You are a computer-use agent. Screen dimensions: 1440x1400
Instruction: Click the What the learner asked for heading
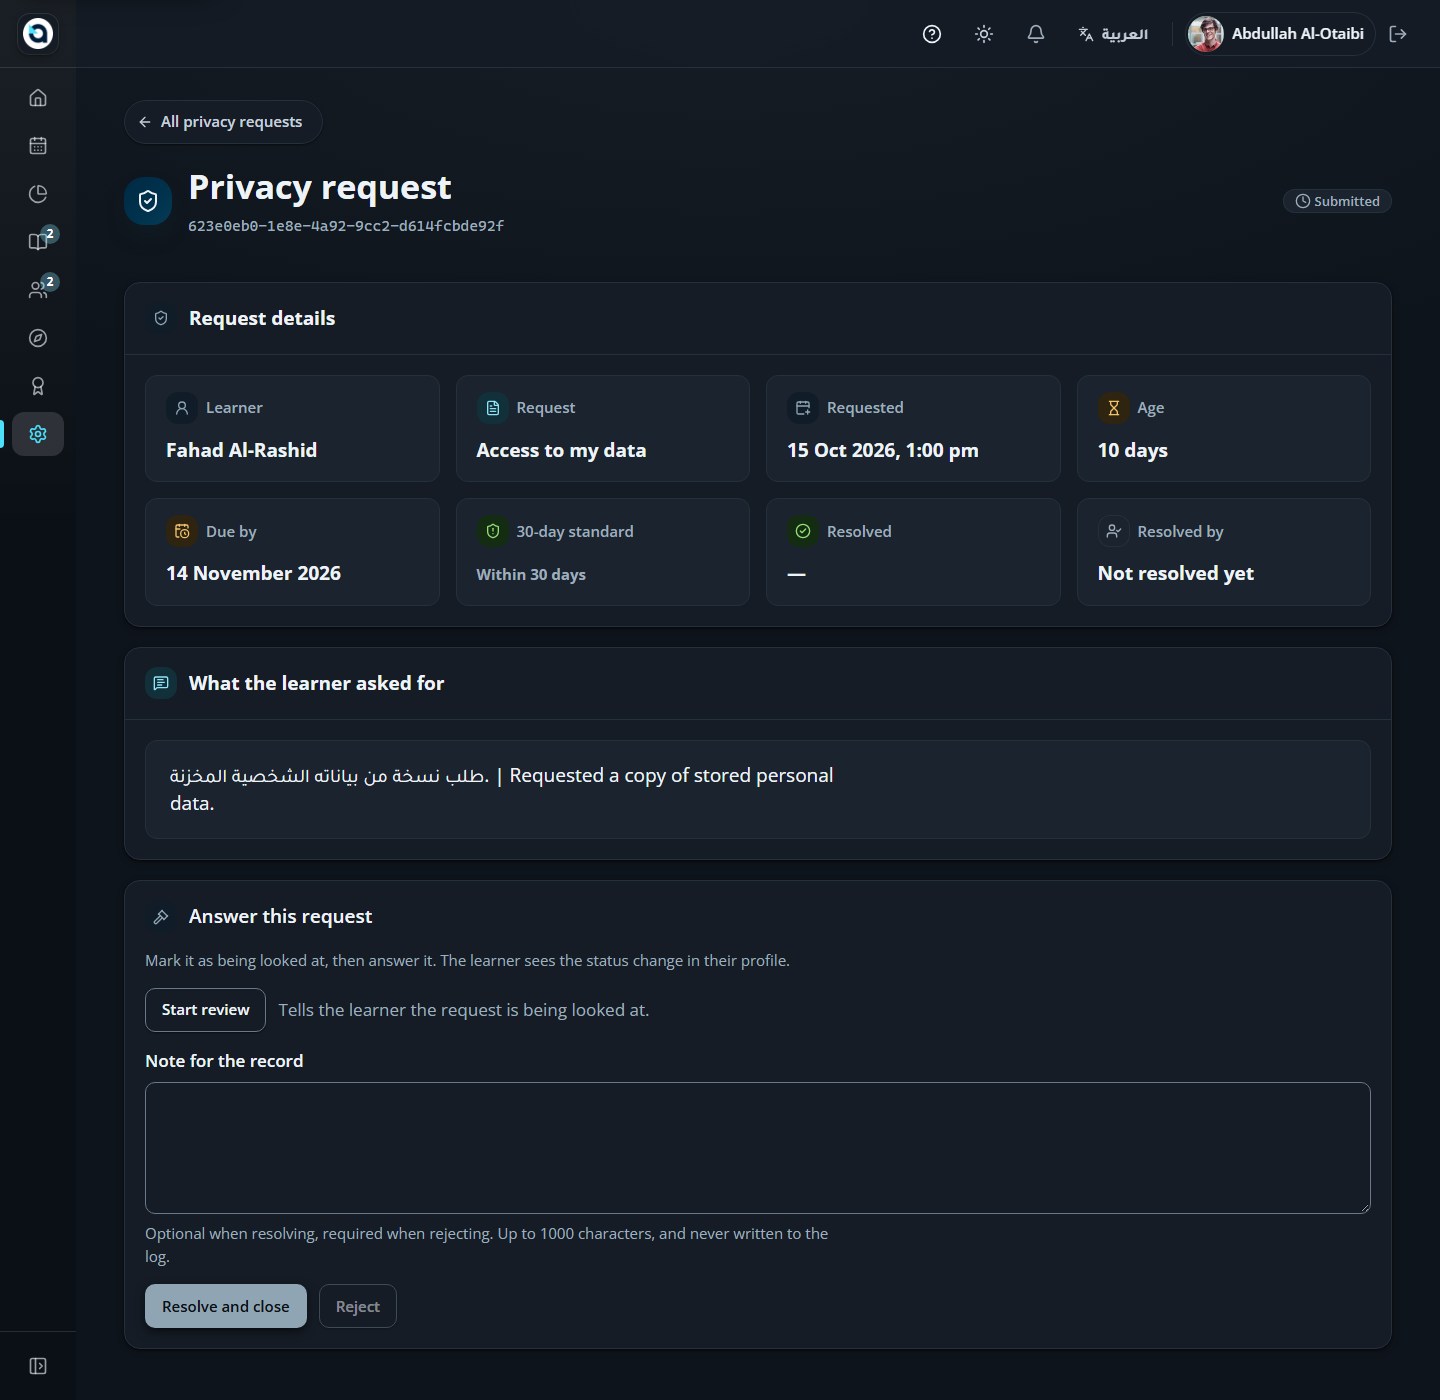tap(316, 683)
